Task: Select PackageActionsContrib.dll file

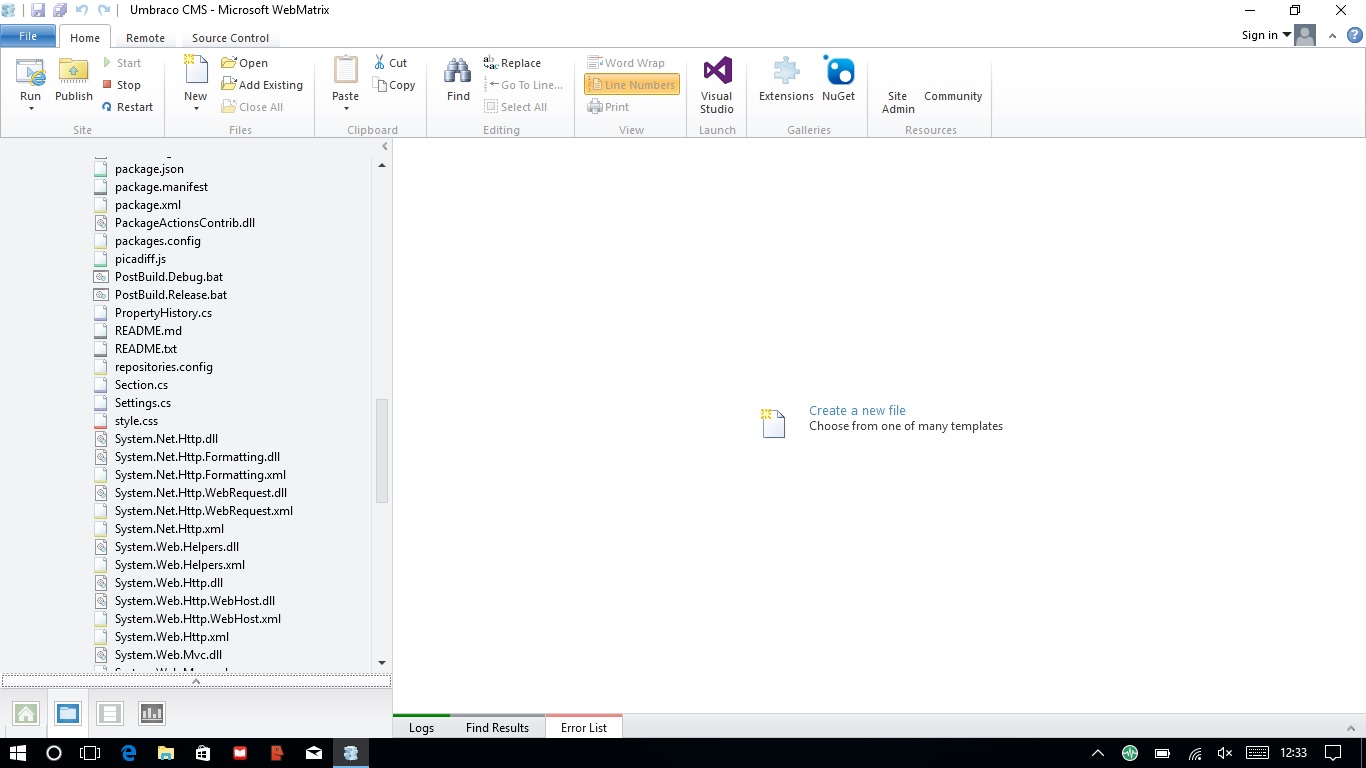Action: [184, 223]
